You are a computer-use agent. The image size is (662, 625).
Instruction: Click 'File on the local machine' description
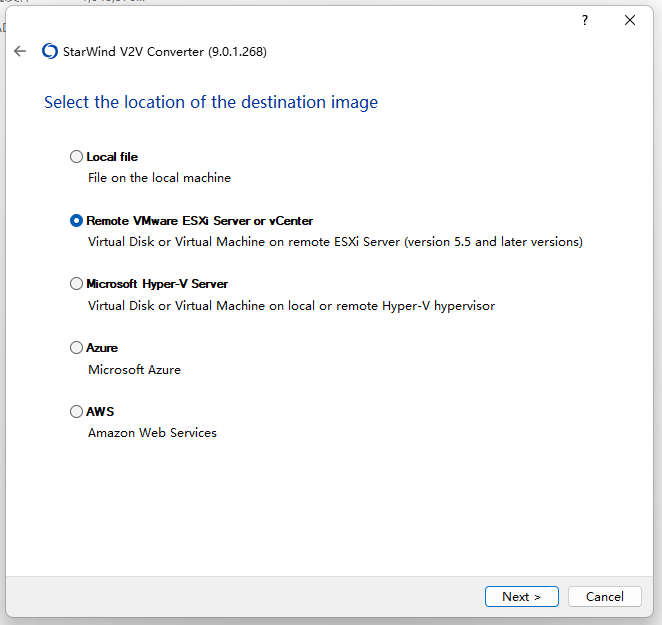160,178
